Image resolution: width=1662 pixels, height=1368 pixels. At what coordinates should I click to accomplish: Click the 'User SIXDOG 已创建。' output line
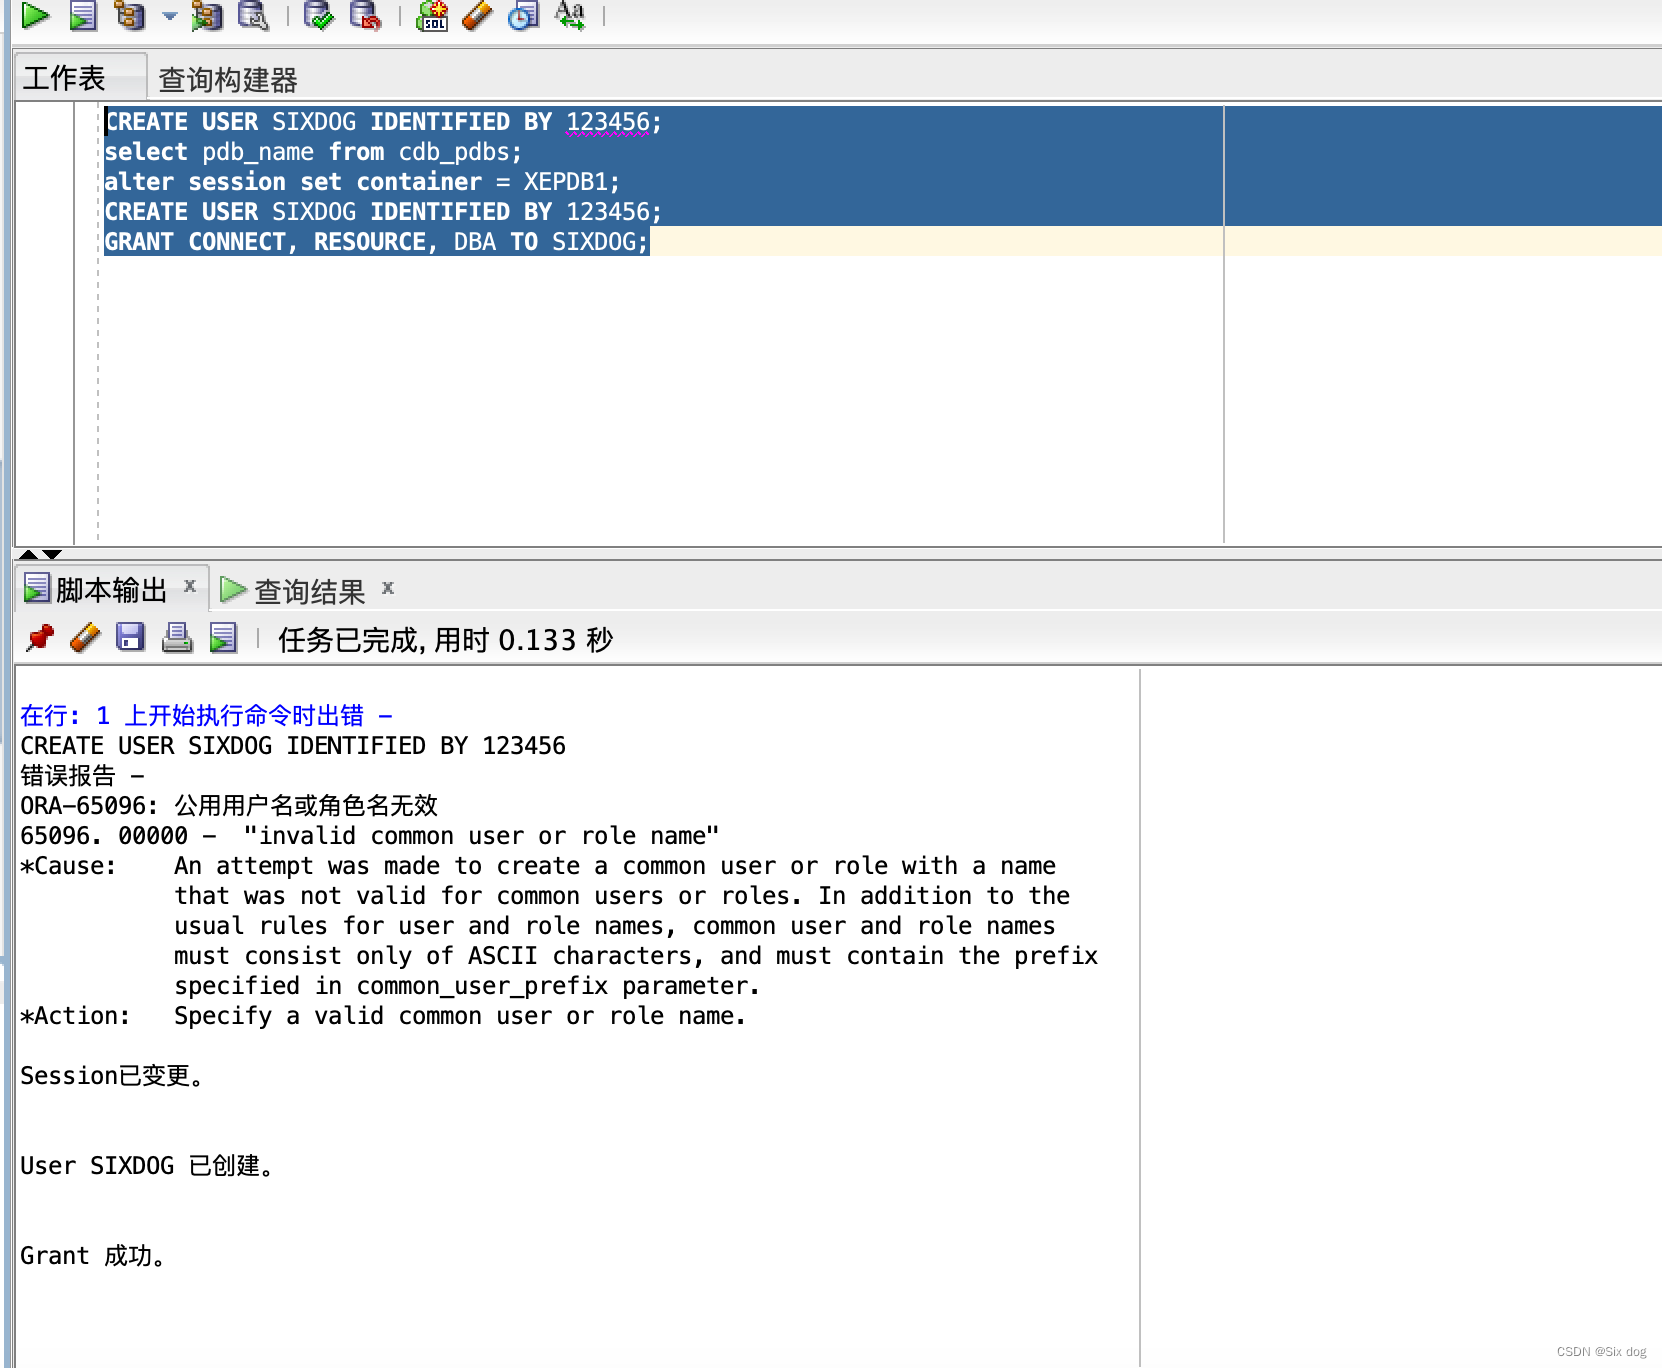coord(147,1166)
